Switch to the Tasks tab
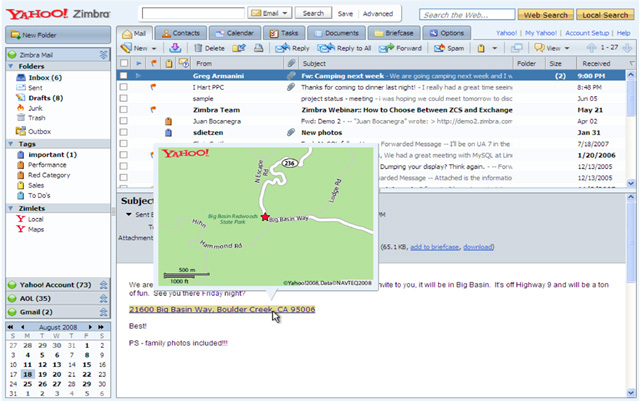Viewport: 640px width, 402px height. point(284,33)
